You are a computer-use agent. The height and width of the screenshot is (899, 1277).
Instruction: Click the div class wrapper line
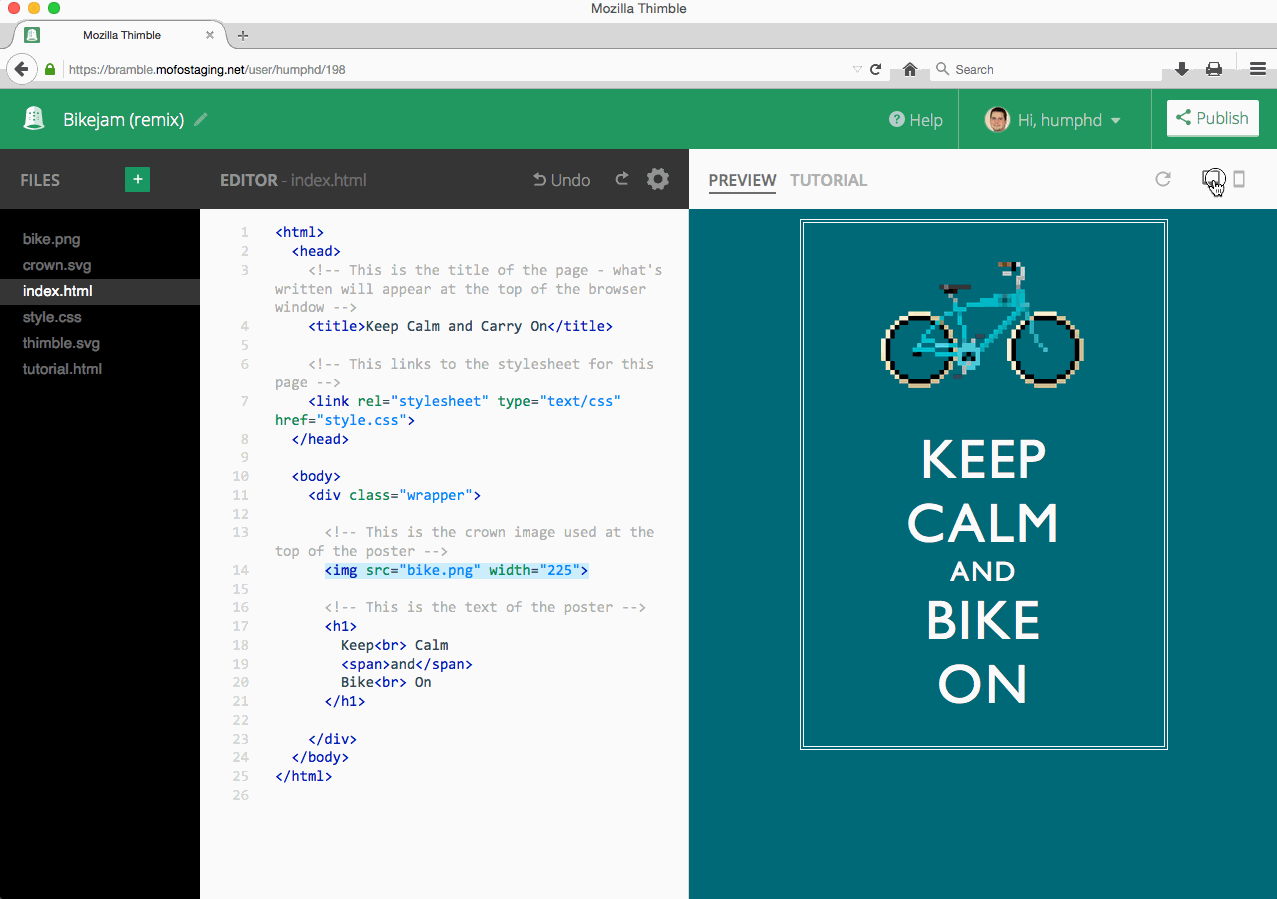coord(395,495)
